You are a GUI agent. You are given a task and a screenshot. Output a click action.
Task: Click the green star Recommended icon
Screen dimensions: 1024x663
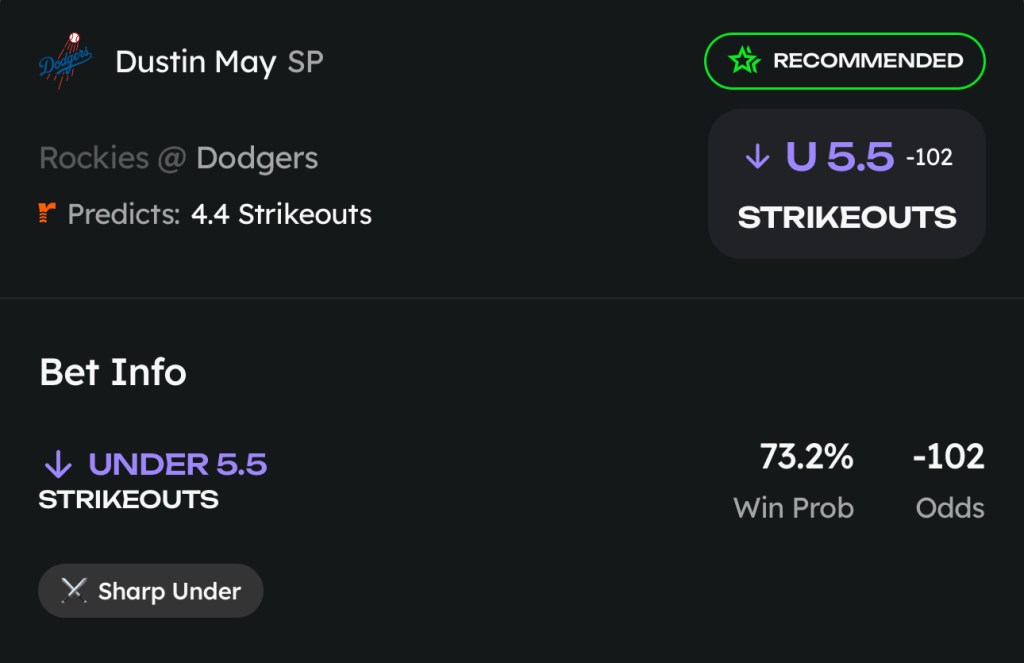point(744,61)
